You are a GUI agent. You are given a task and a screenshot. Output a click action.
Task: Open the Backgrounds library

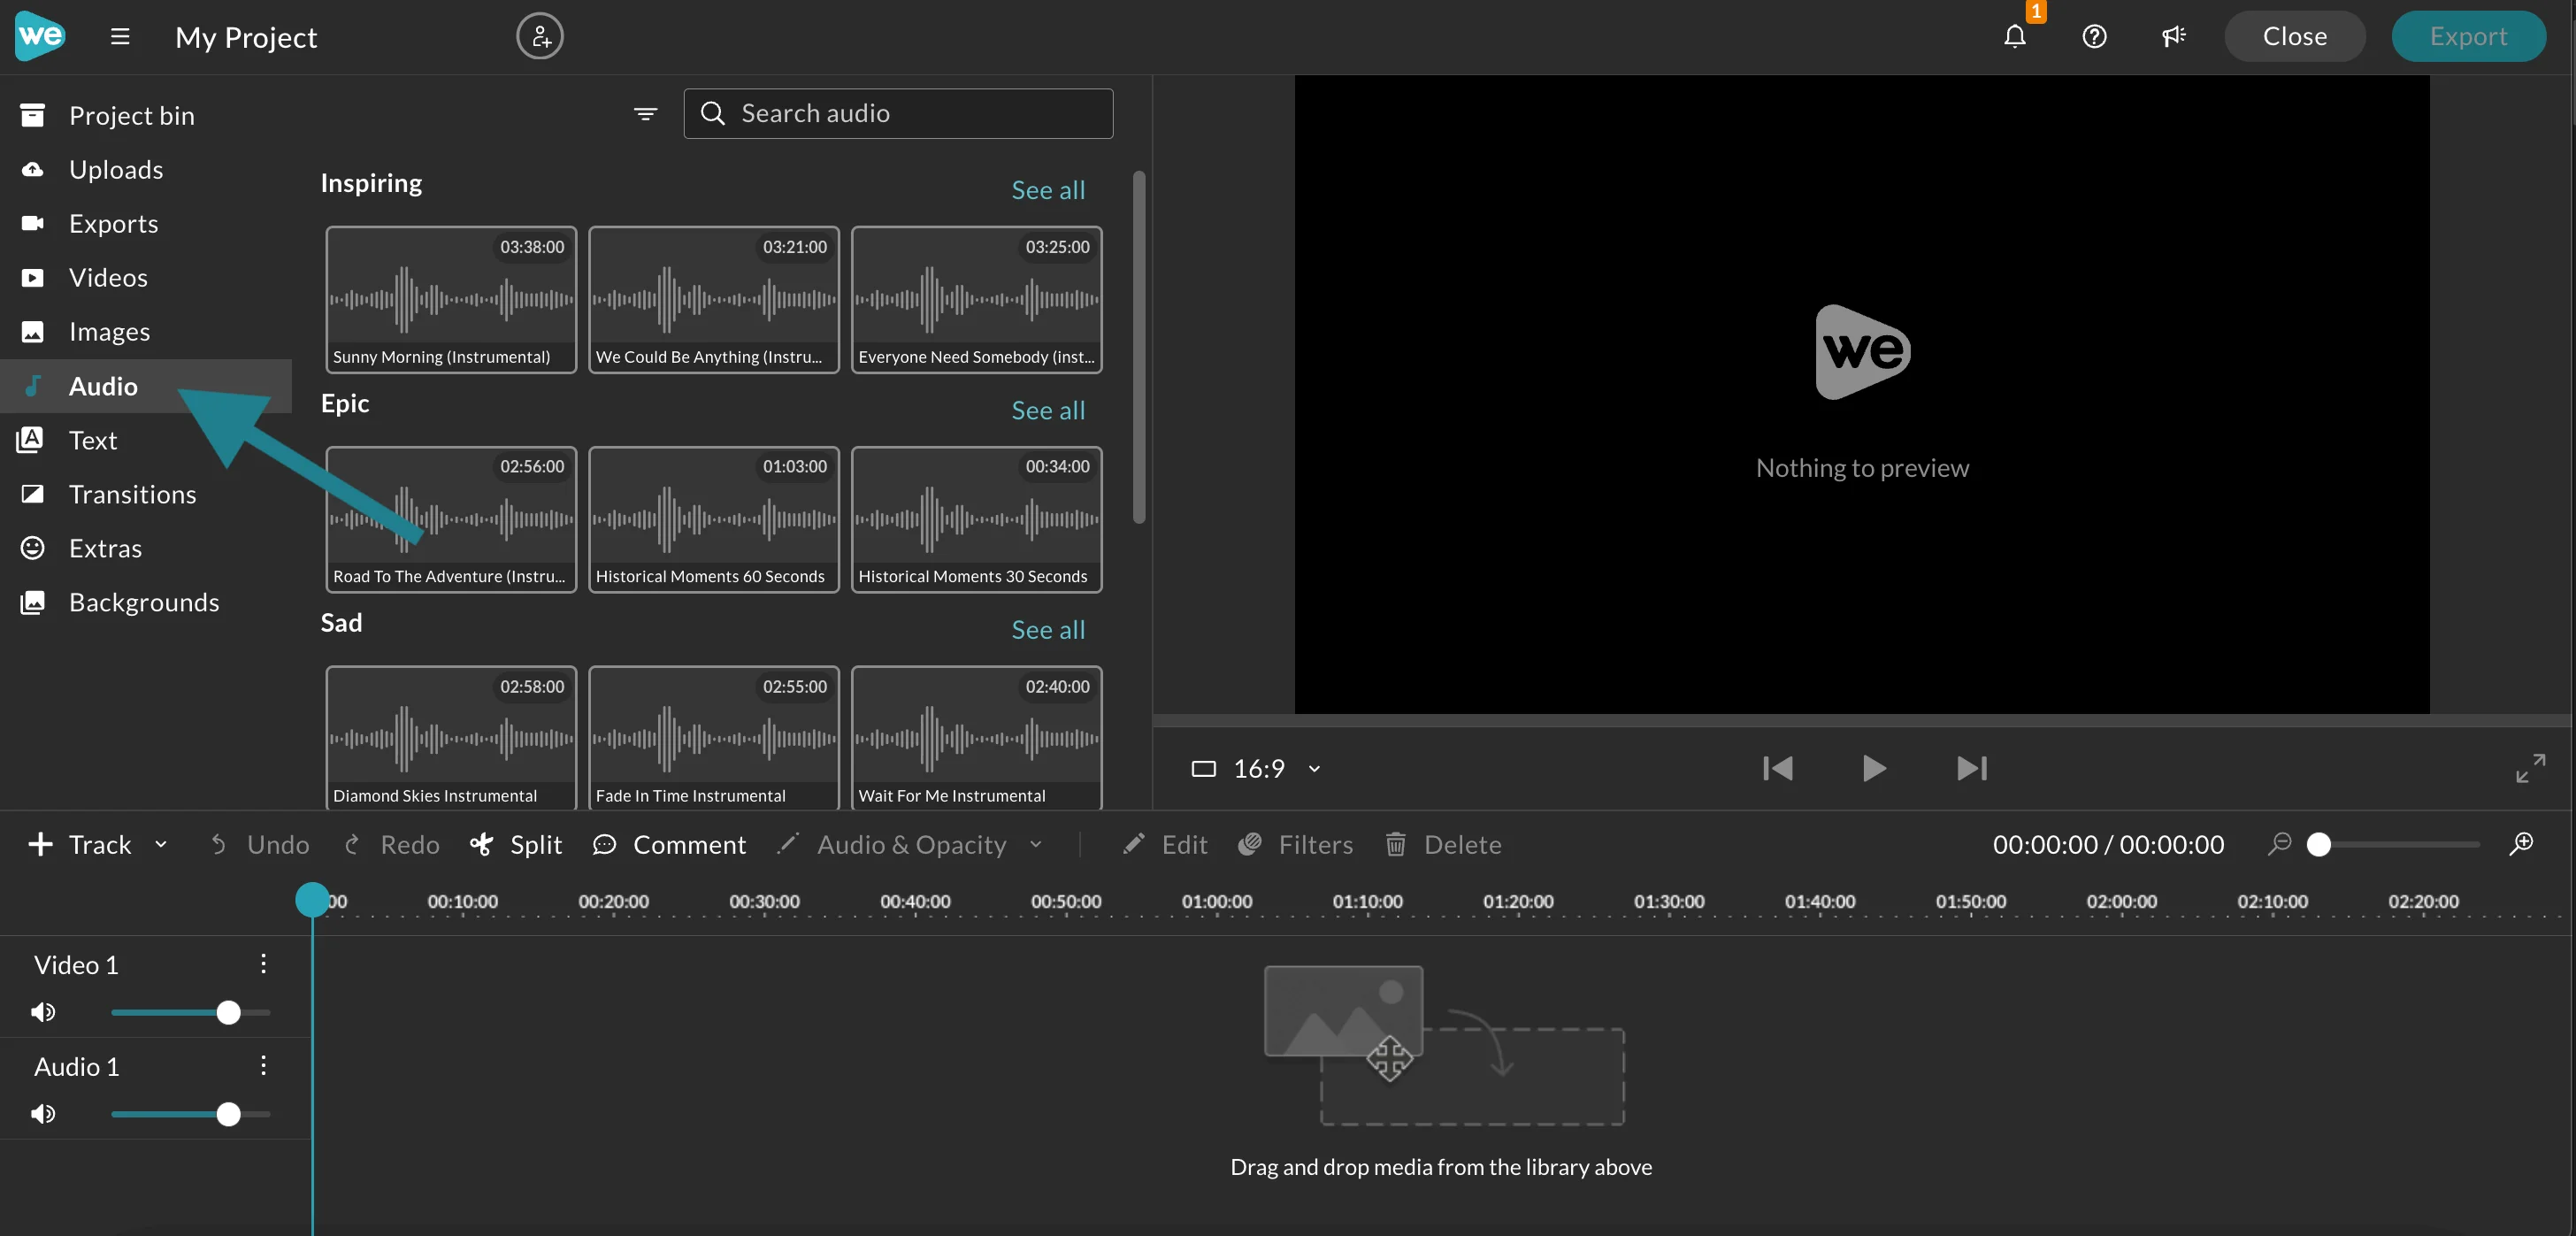pyautogui.click(x=145, y=601)
